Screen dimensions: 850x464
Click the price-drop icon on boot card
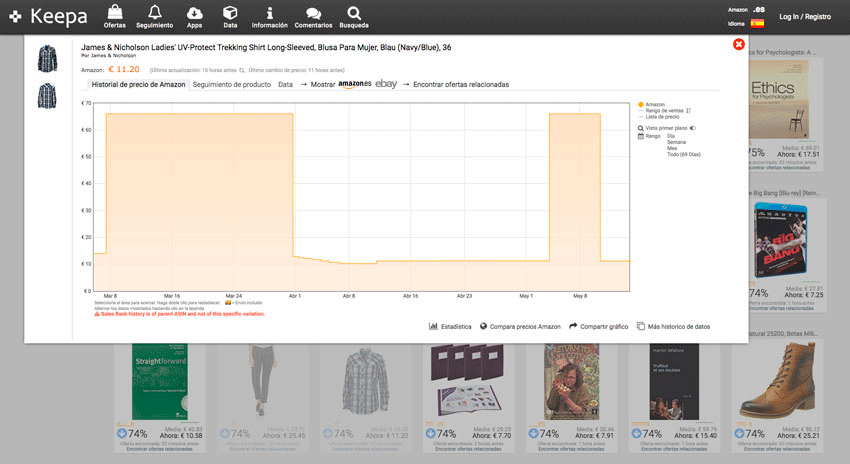click(x=739, y=434)
